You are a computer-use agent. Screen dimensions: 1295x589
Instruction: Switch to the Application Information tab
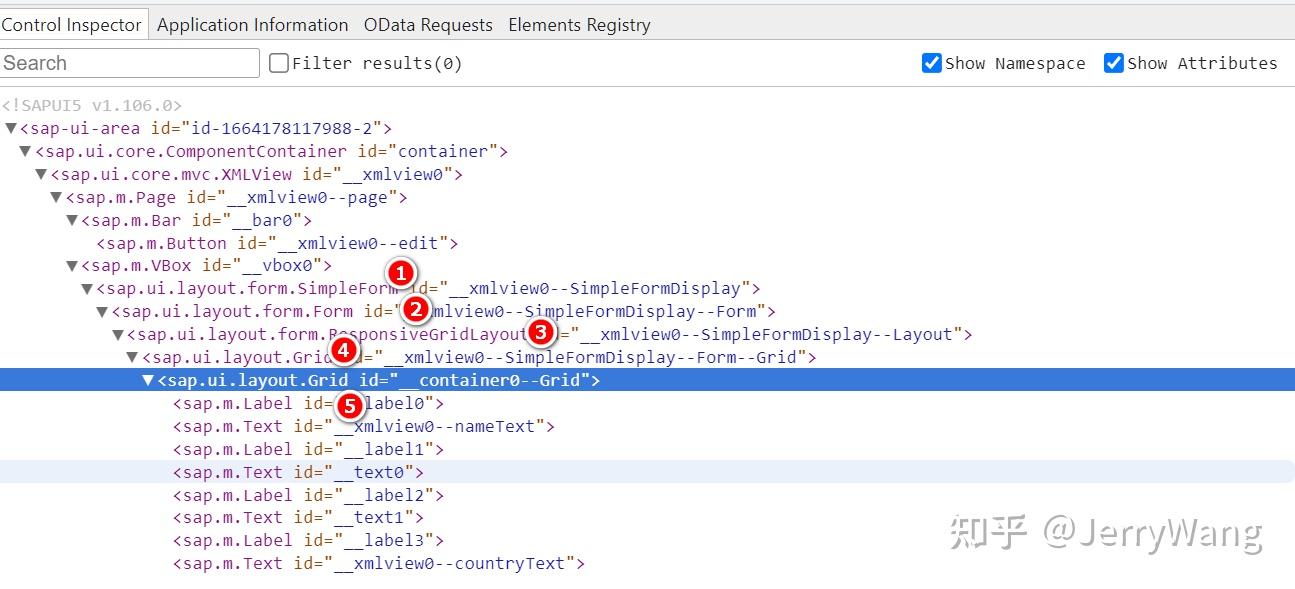pos(251,25)
